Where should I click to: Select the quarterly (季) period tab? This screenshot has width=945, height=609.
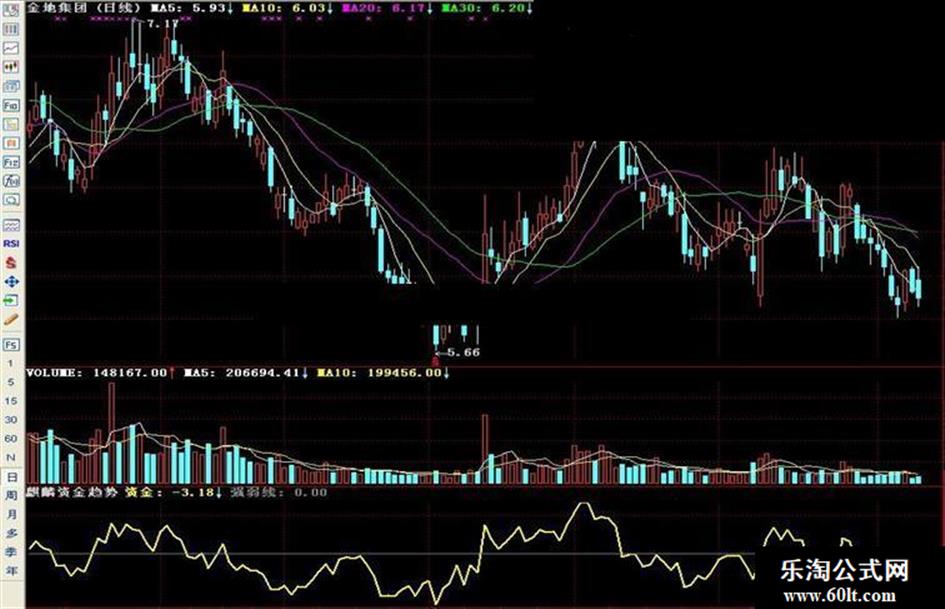[11, 552]
